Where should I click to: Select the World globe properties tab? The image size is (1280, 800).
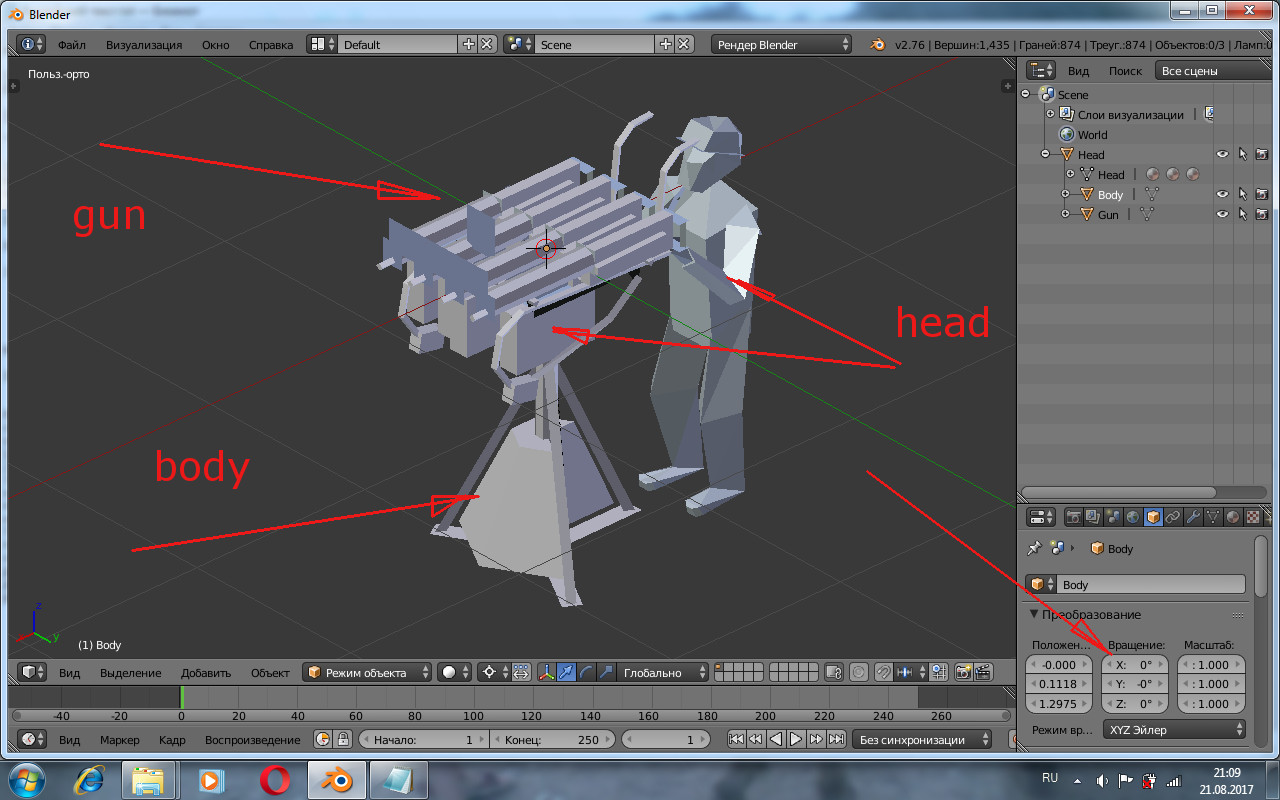[x=1132, y=517]
